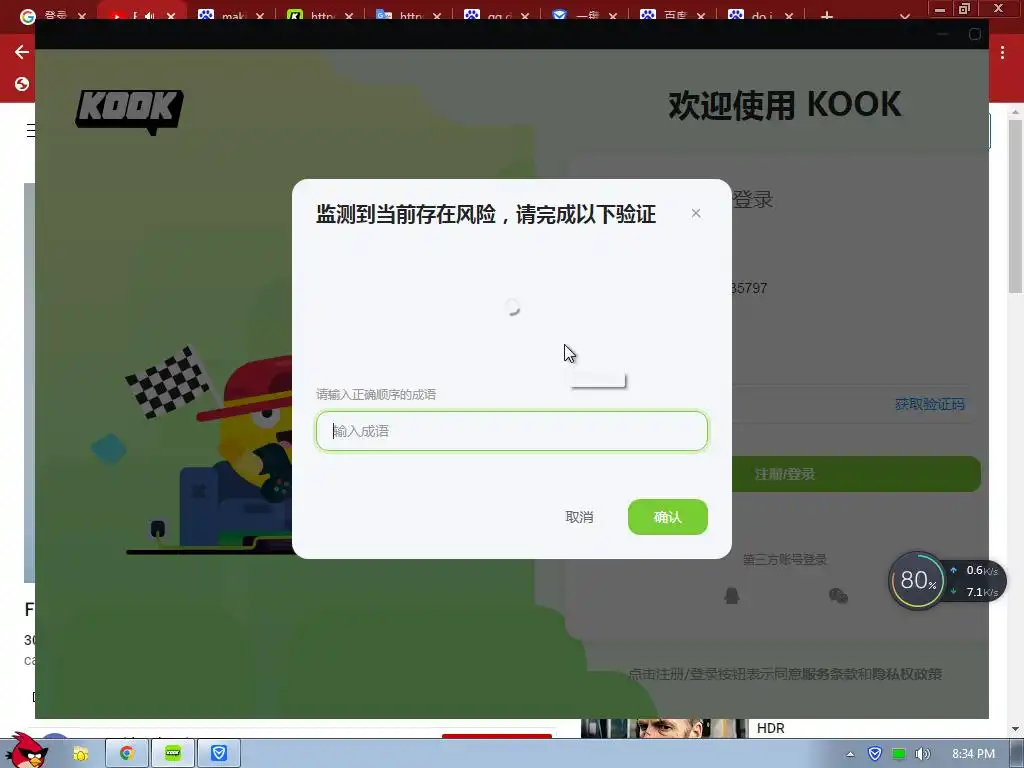Click the globe site info icon
Image resolution: width=1024 pixels, height=768 pixels.
(x=22, y=84)
